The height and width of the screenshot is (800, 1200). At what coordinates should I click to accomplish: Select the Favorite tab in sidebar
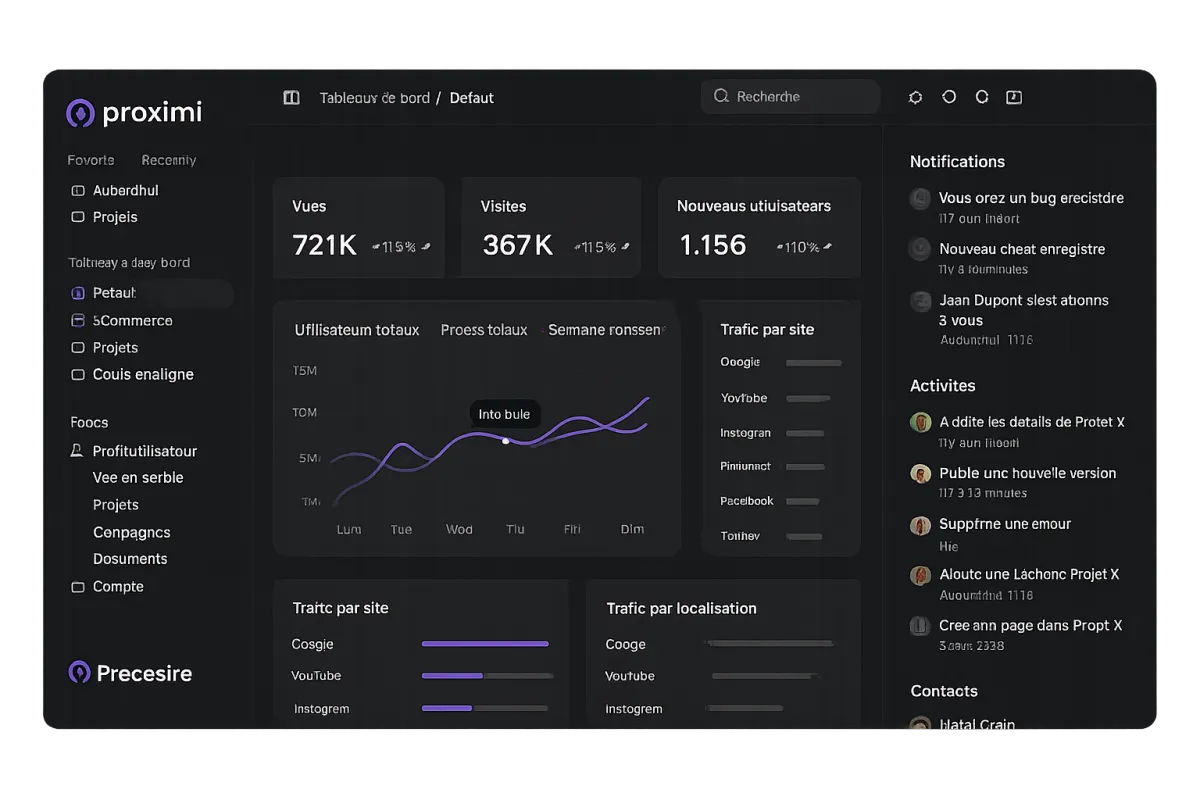(x=91, y=160)
